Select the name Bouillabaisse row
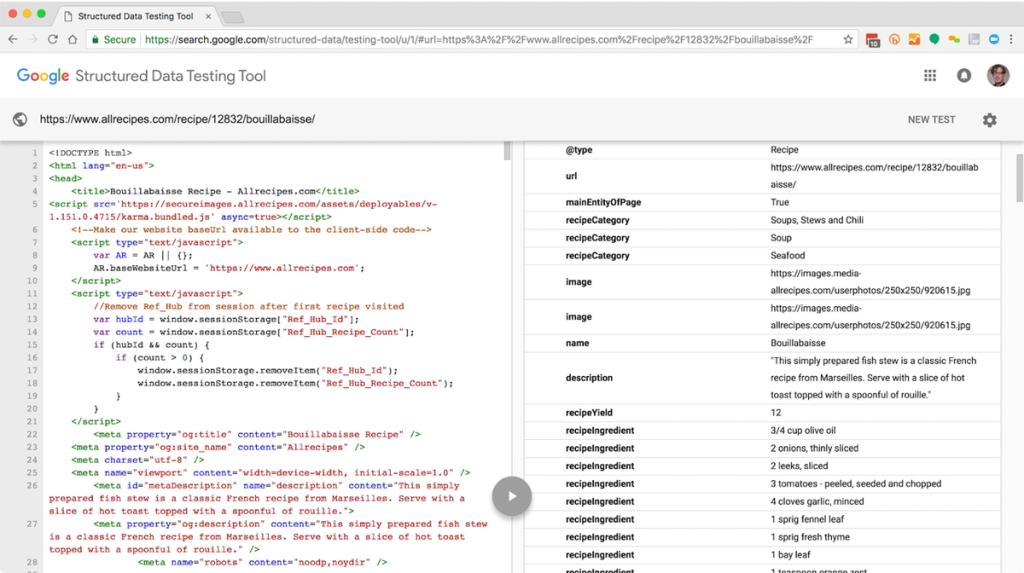The image size is (1024, 573). click(x=762, y=343)
